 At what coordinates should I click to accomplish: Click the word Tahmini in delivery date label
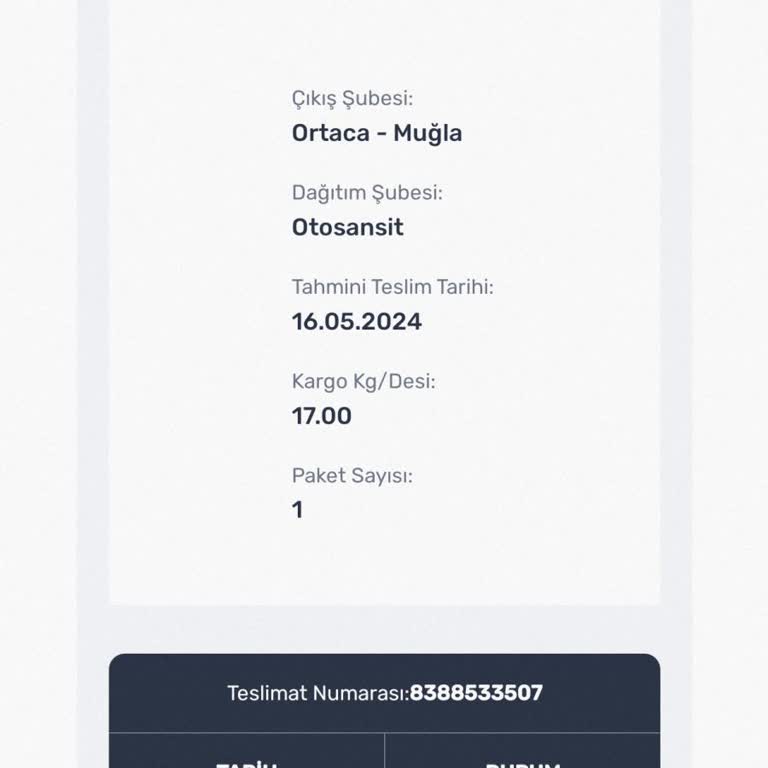[x=329, y=287]
